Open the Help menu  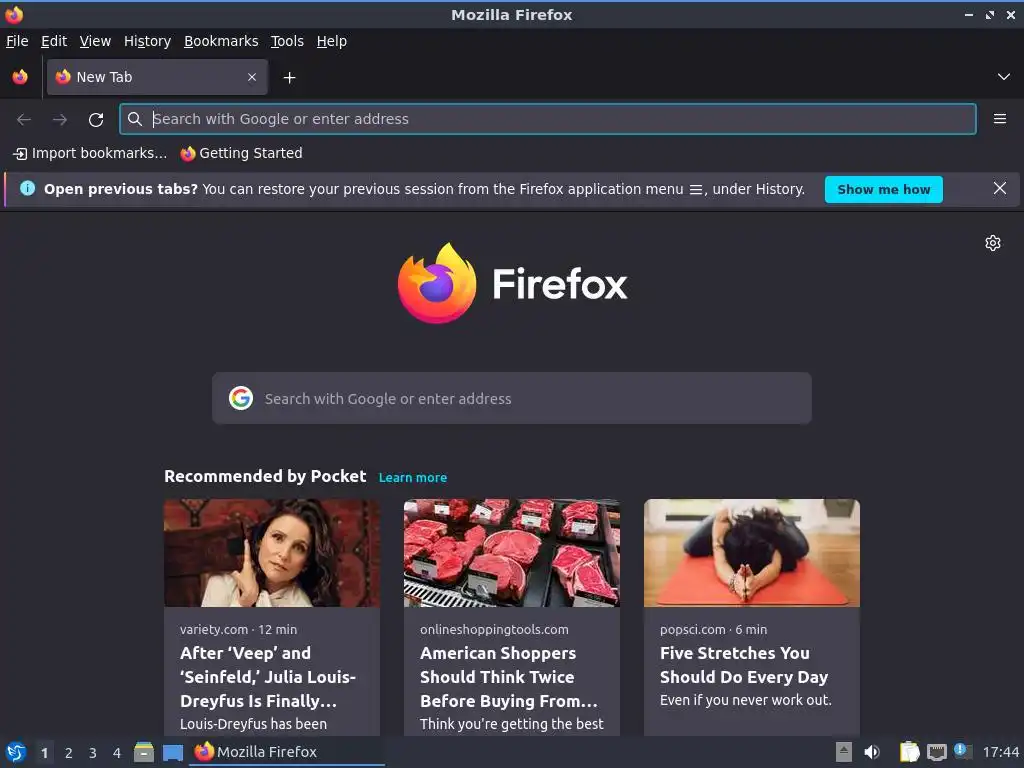click(x=332, y=41)
